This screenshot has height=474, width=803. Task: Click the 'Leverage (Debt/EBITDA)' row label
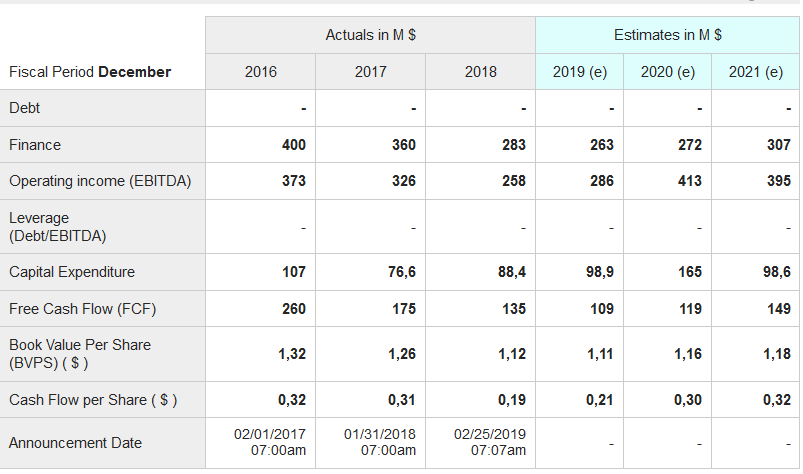[58, 227]
